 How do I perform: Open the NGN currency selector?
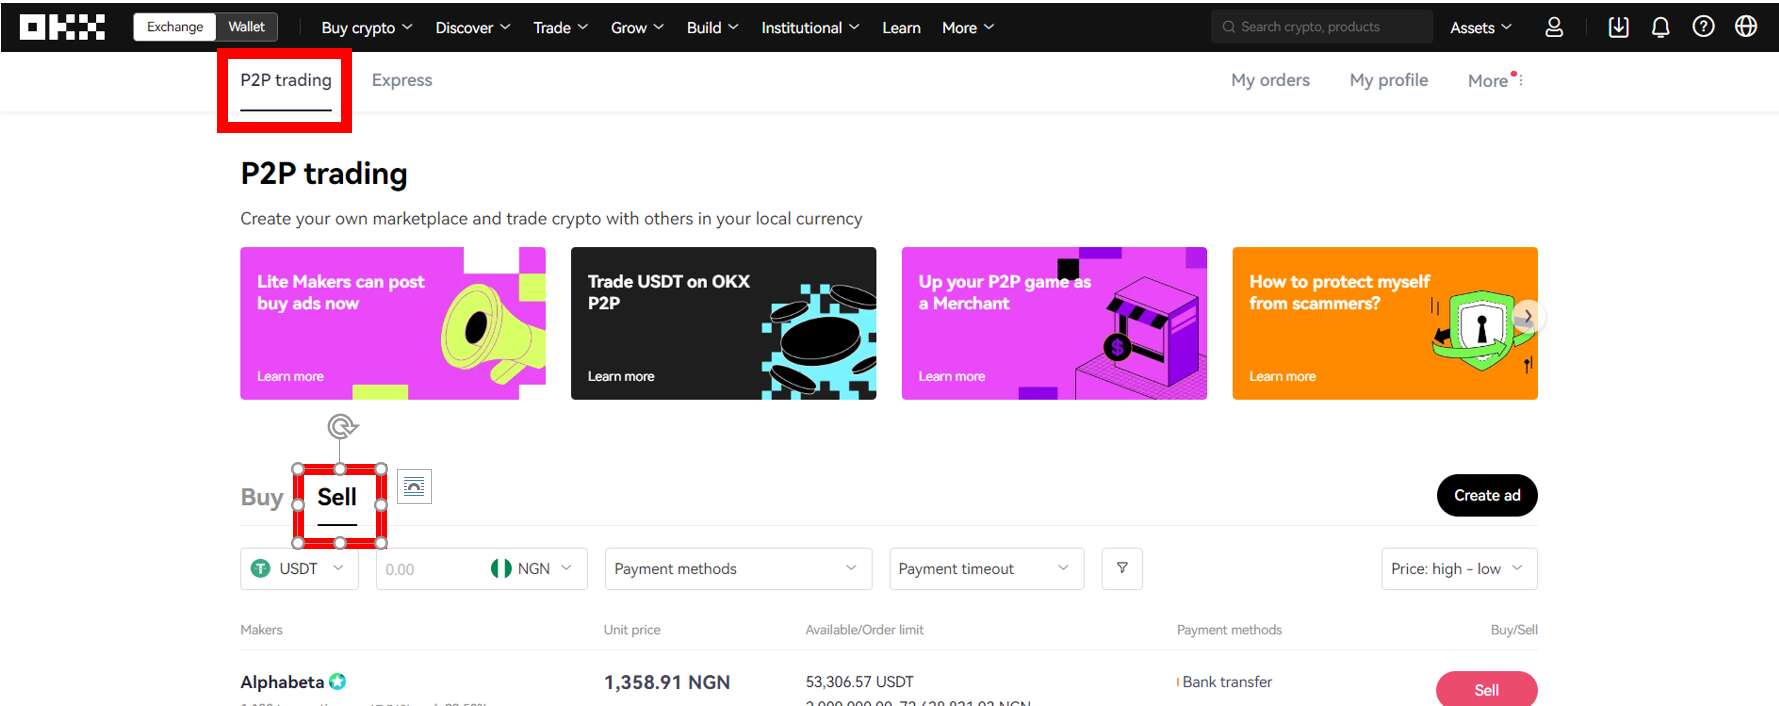point(531,568)
